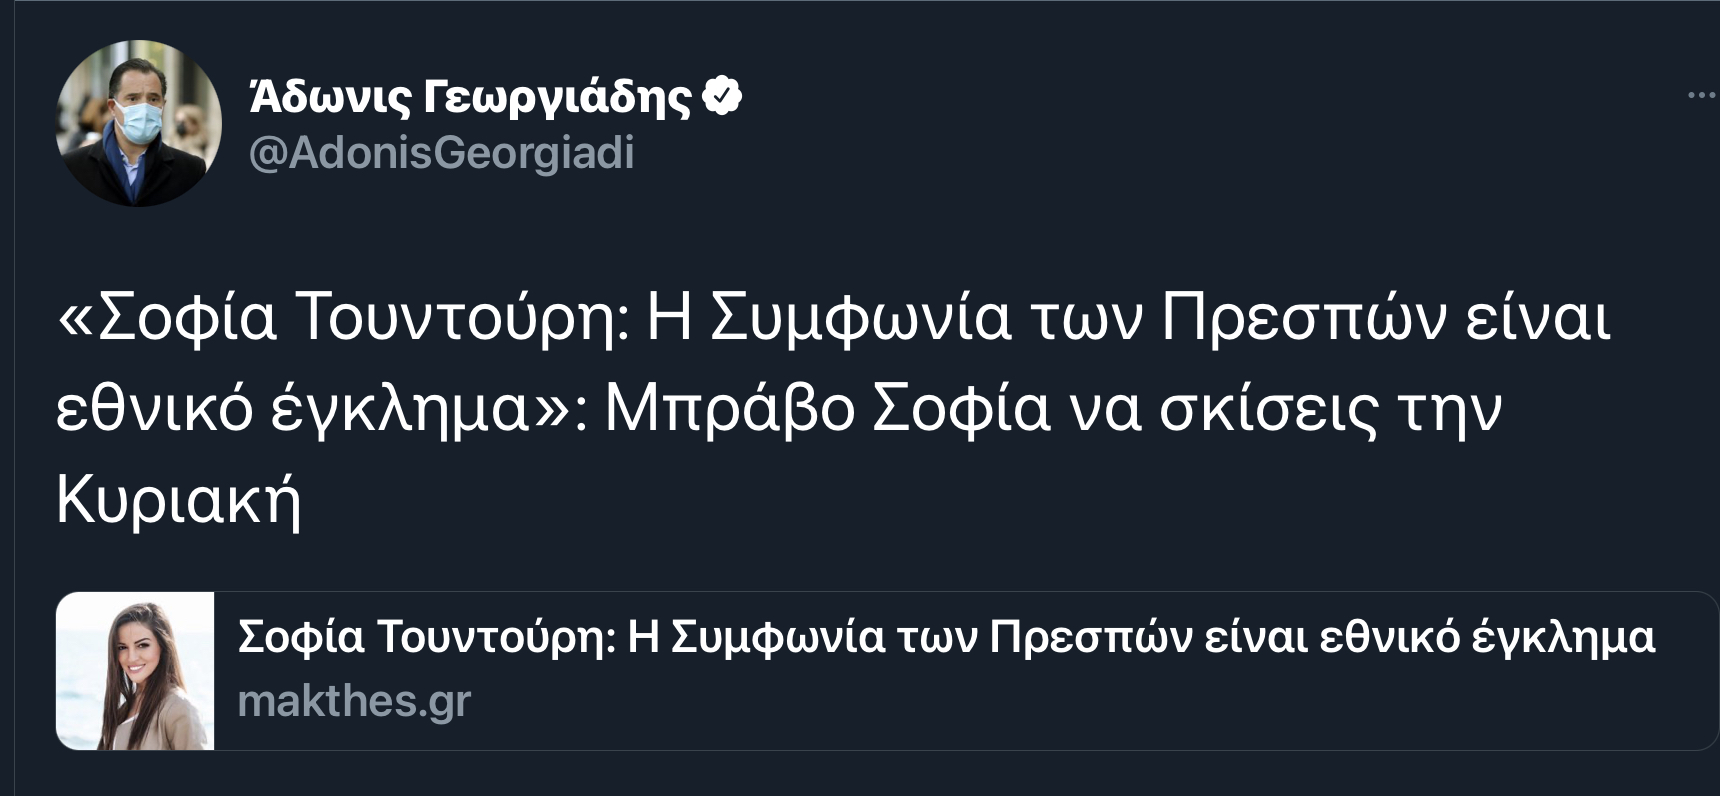Click the word είναι in tweet's first line
1720x796 pixels.
1538,319
